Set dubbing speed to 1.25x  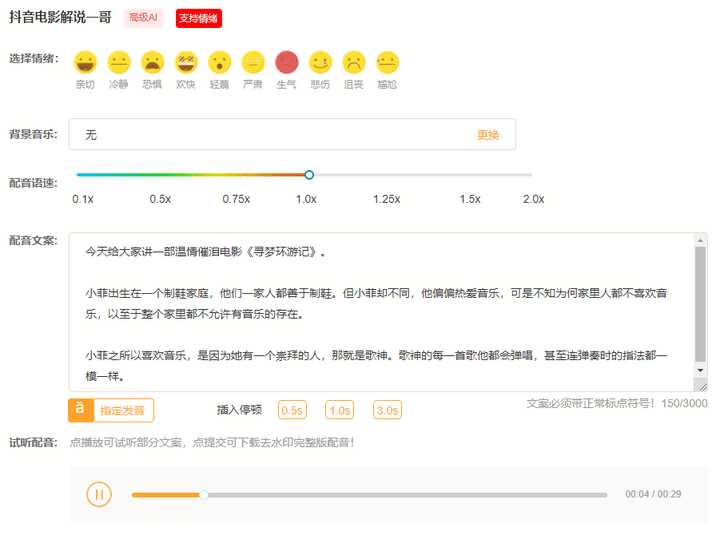tap(386, 199)
